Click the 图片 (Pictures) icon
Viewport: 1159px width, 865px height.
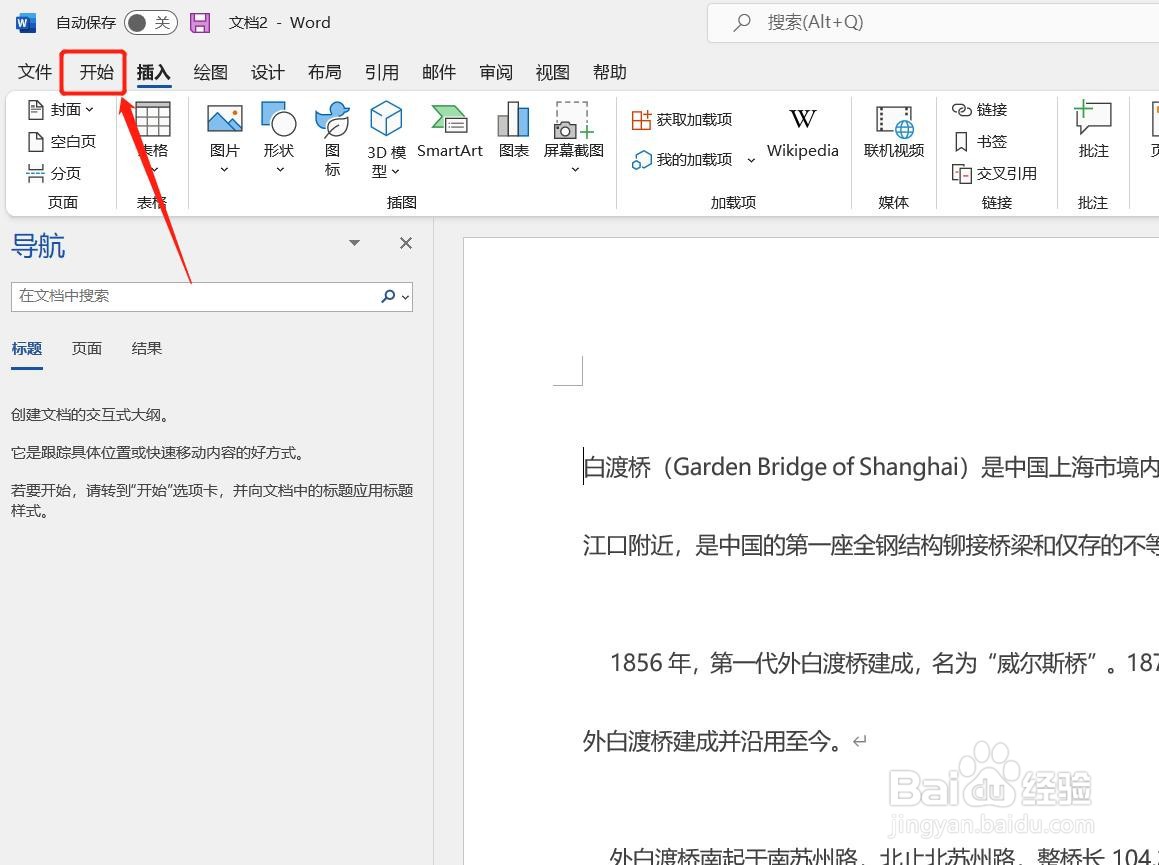coord(225,119)
